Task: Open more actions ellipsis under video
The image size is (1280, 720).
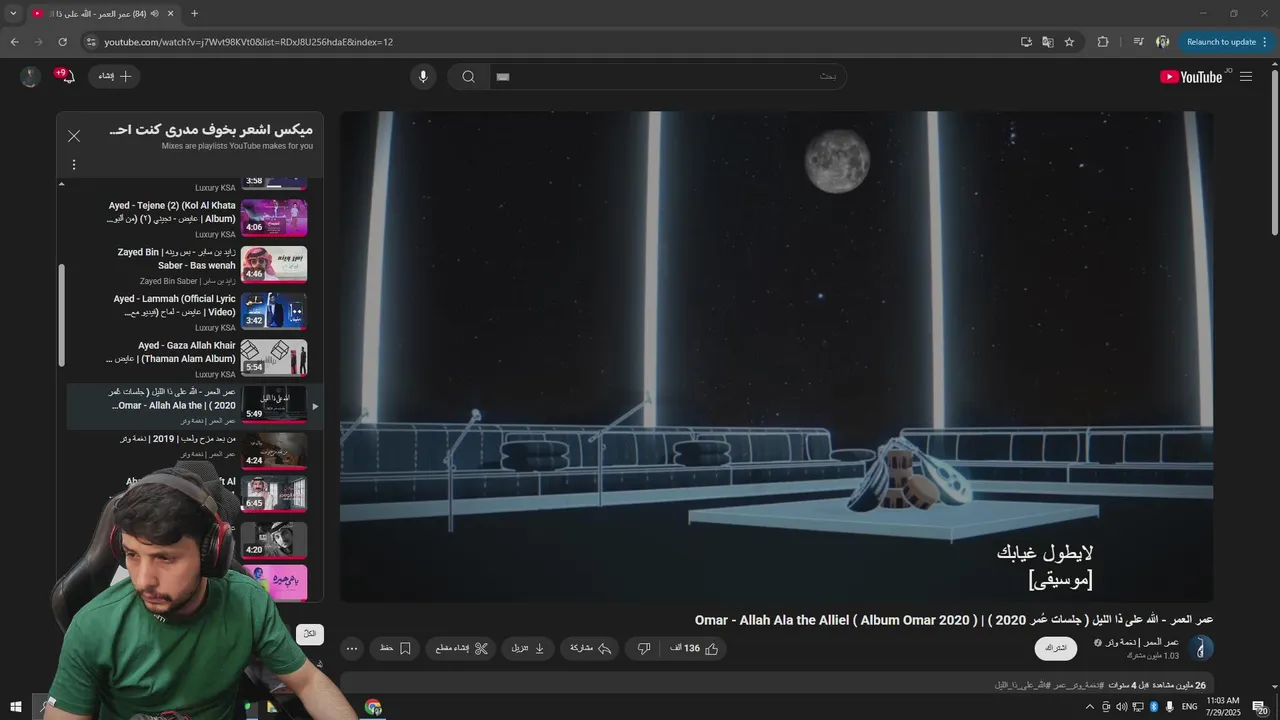Action: point(352,648)
